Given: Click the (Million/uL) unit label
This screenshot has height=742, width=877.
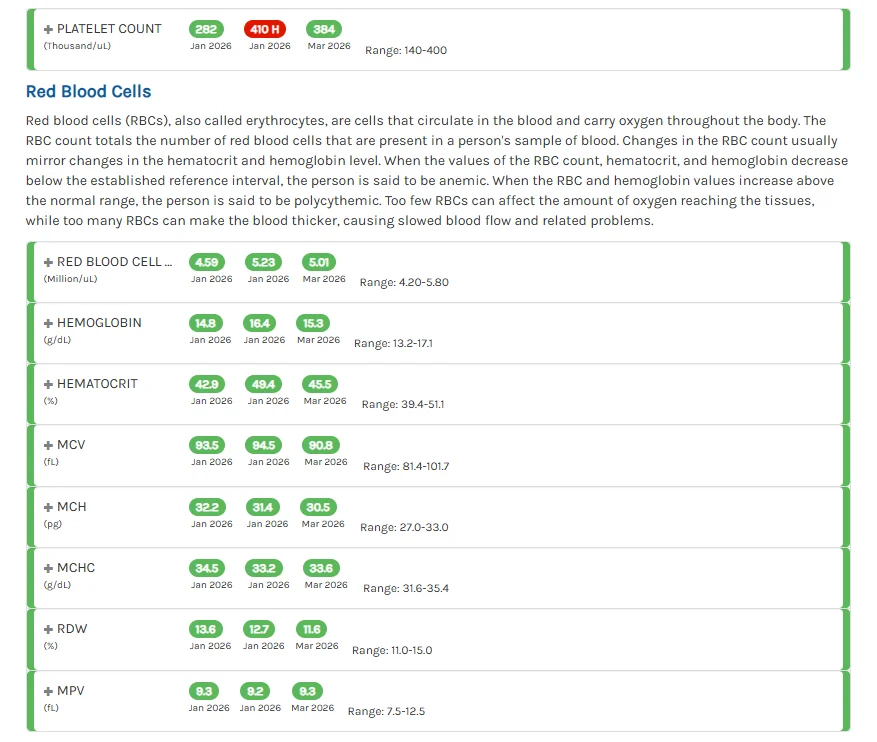Looking at the screenshot, I should click(70, 278).
